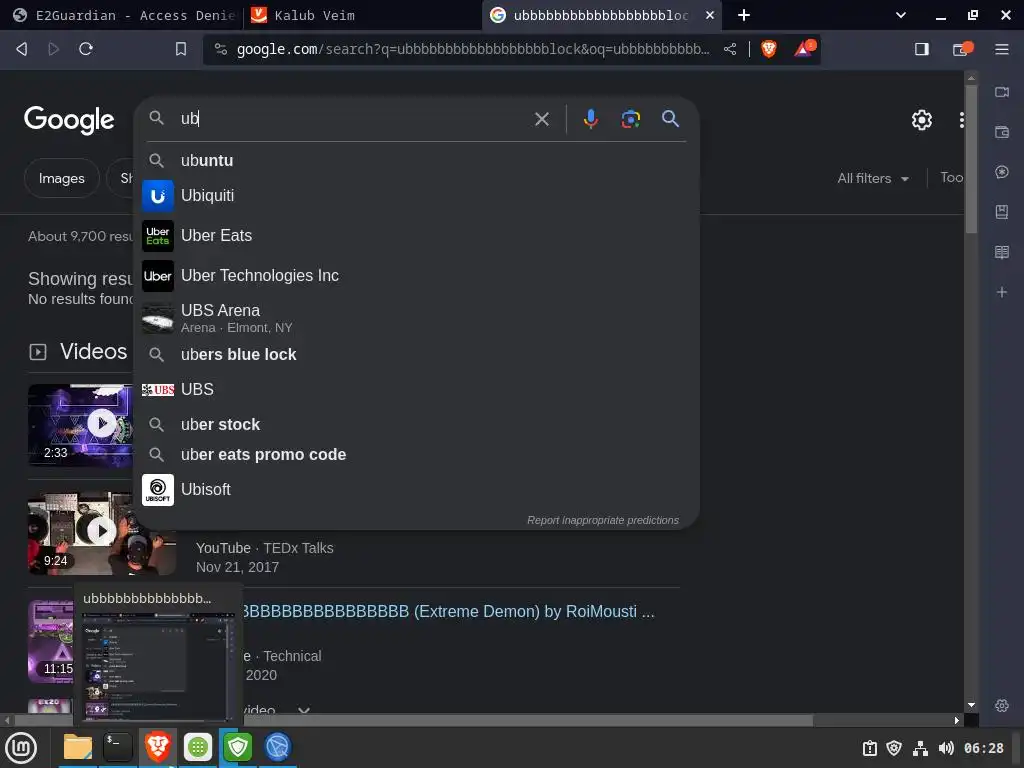Open Brave Rewards triangle icon
Image resolution: width=1024 pixels, height=768 pixels.
804,49
